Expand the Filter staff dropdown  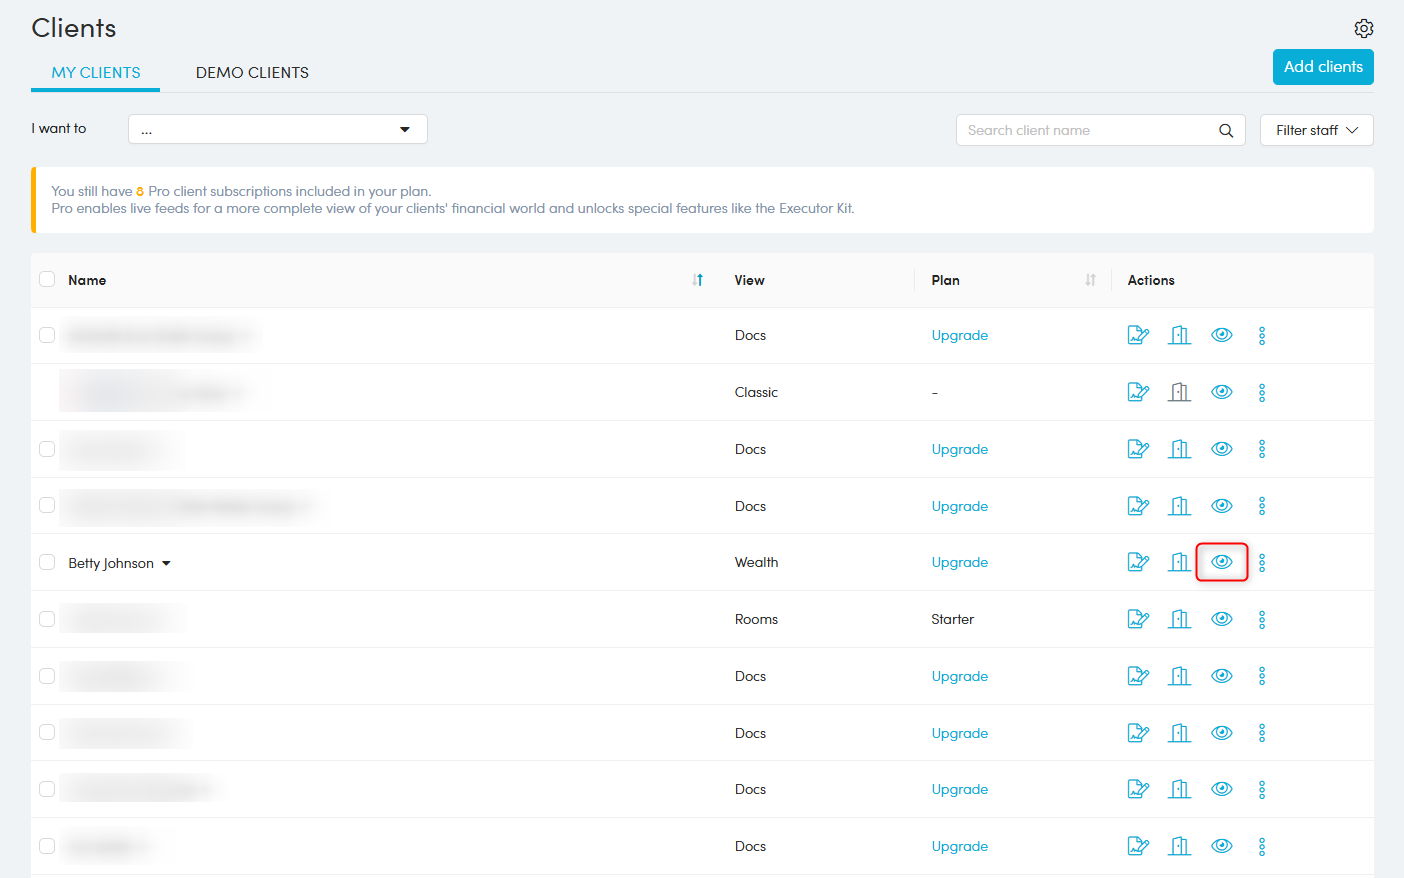[x=1316, y=130]
